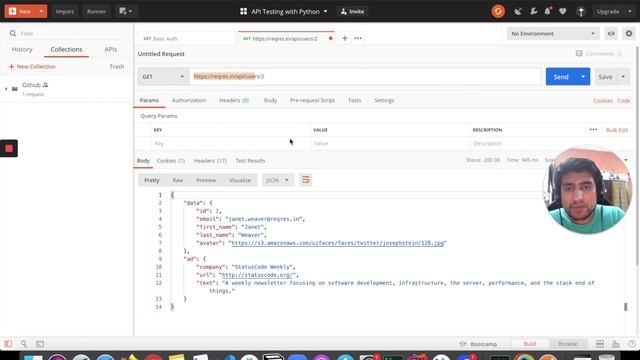Screen dimensions: 640x360
Task: Switch to Browse mode in status bar
Action: click(x=567, y=344)
